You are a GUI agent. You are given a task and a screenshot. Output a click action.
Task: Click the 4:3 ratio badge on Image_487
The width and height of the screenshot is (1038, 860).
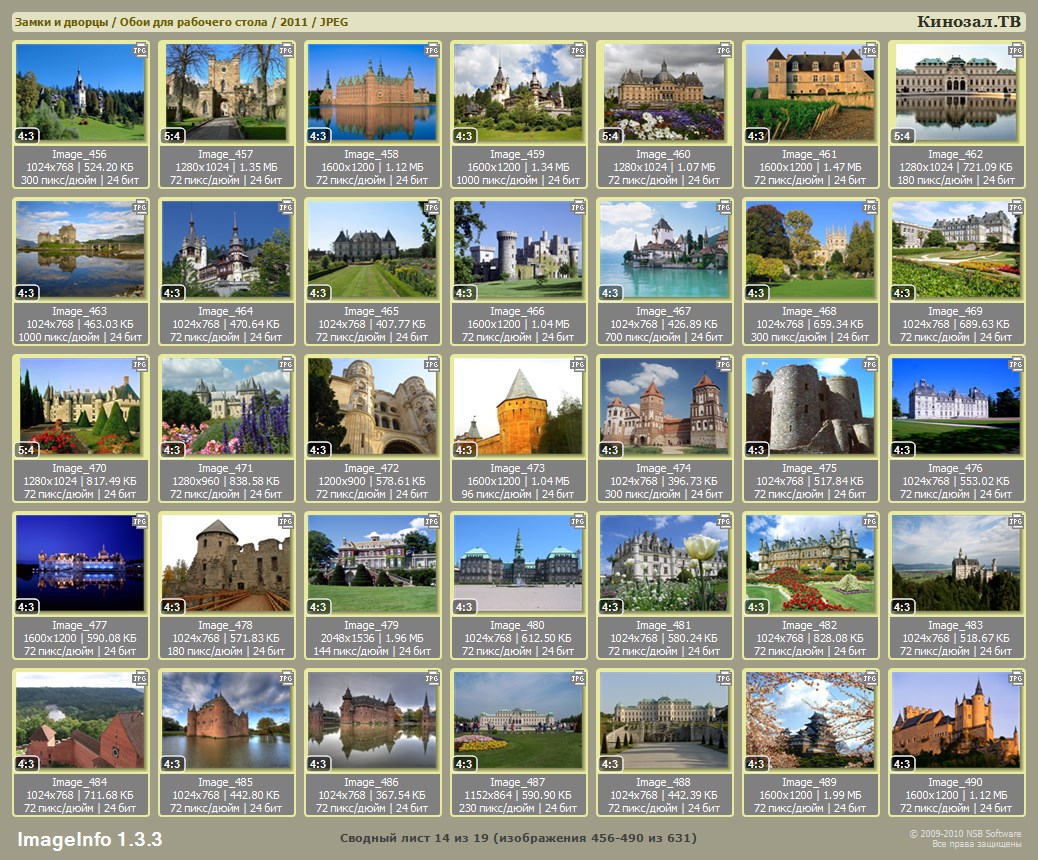(464, 763)
